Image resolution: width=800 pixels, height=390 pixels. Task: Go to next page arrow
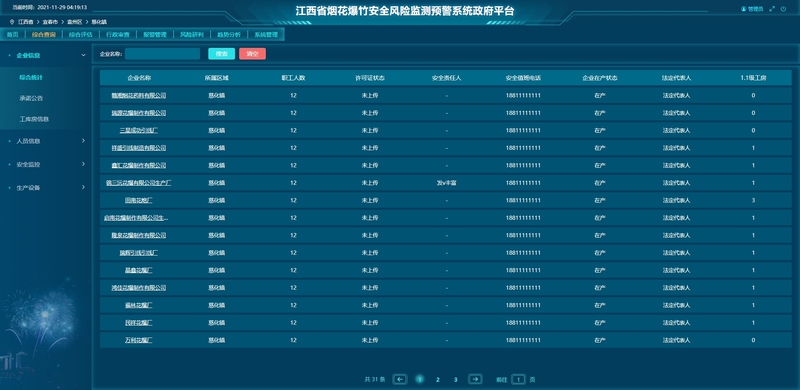475,379
